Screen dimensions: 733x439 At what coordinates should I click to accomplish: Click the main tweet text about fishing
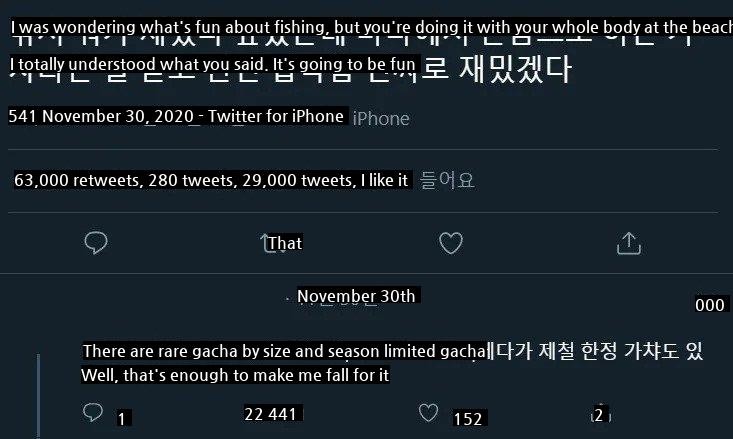click(x=370, y=28)
